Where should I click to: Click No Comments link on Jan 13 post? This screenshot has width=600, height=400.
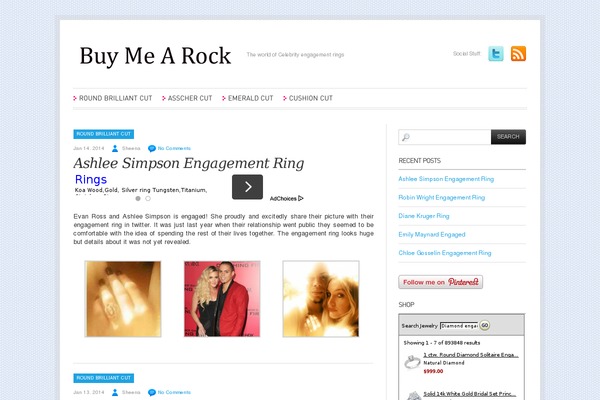[x=174, y=392]
